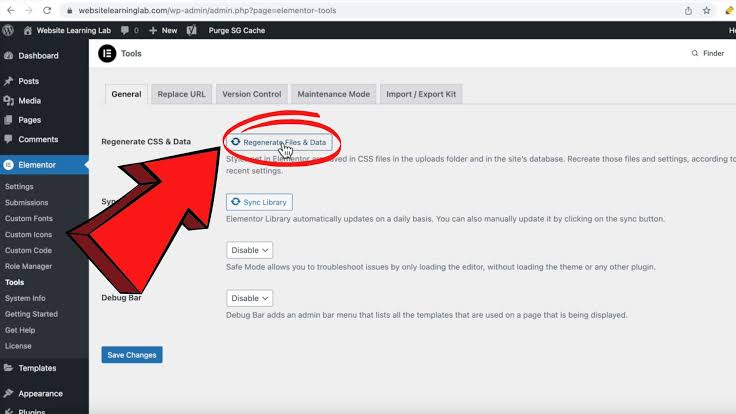The image size is (736, 414).
Task: Open the Safe Mode Disable dropdown
Action: pyautogui.click(x=249, y=250)
